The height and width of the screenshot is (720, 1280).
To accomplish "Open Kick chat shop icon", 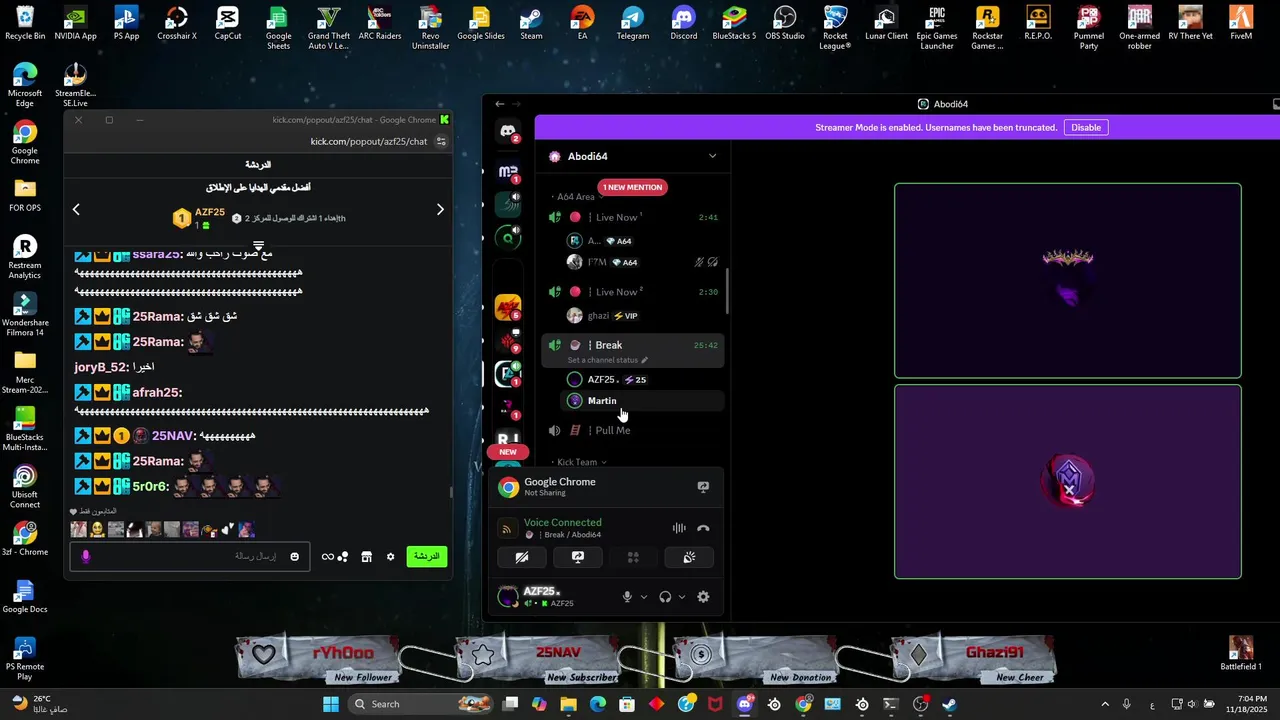I will (366, 557).
